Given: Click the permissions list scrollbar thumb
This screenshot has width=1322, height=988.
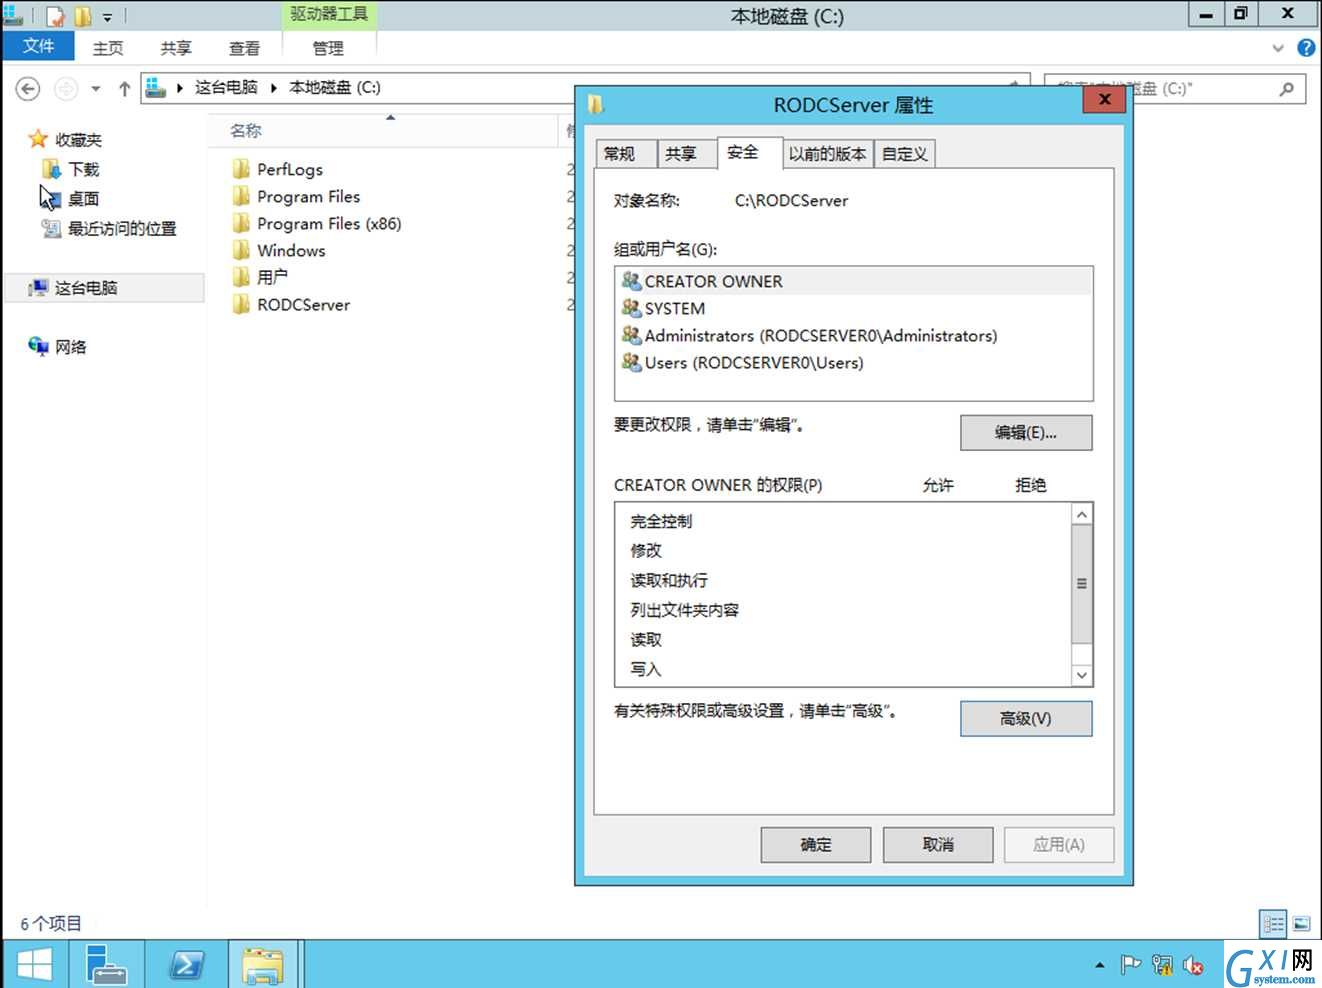Looking at the screenshot, I should point(1082,583).
